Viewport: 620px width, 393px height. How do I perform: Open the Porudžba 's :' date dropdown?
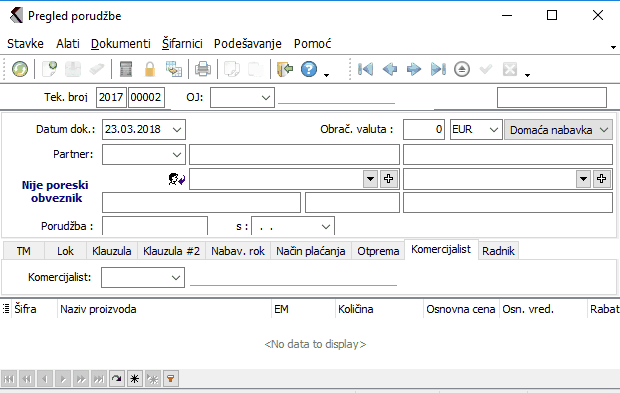[325, 227]
